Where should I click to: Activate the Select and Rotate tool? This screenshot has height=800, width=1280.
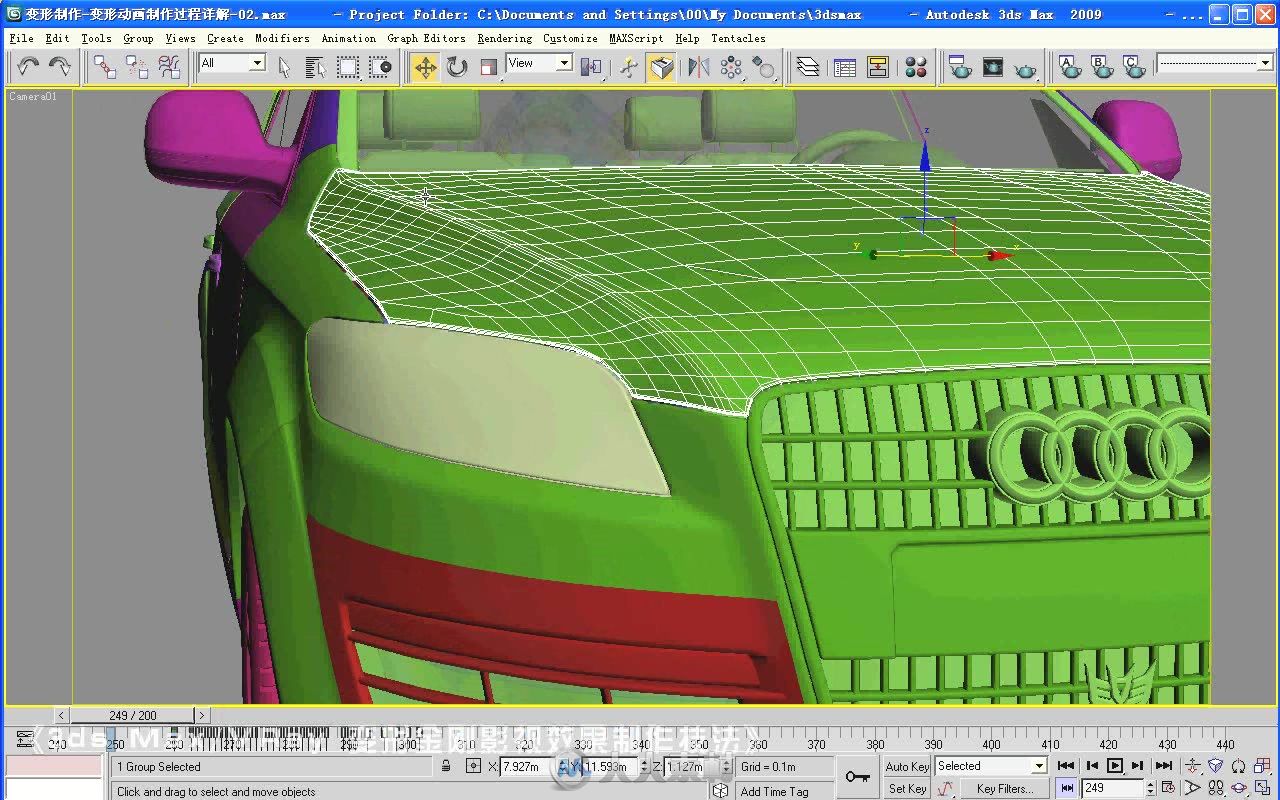[x=457, y=67]
